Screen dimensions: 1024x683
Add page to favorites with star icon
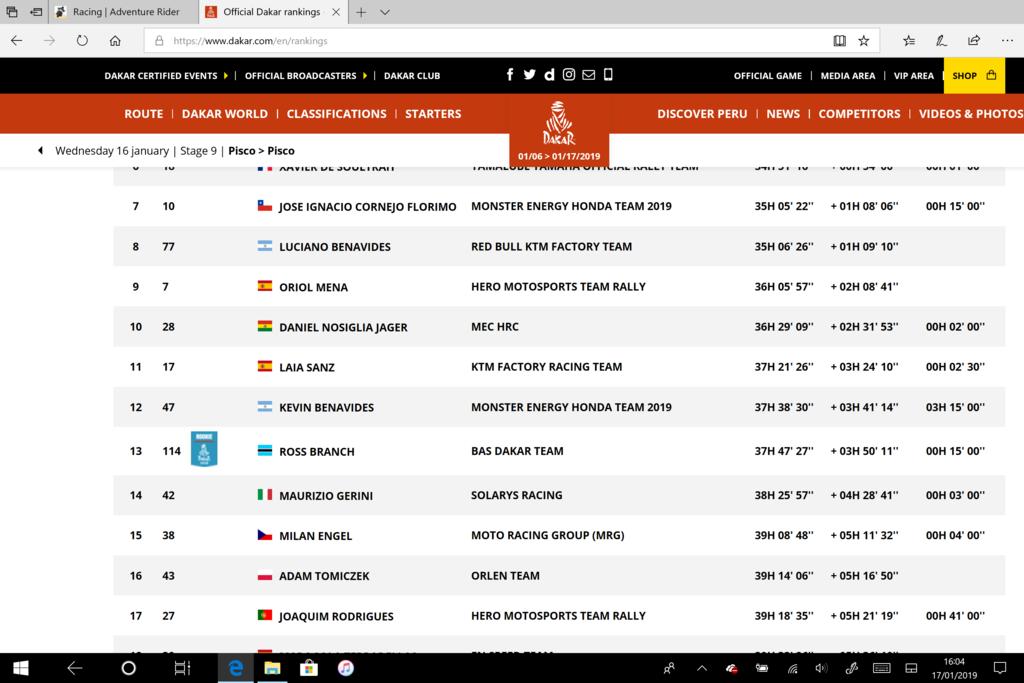863,40
